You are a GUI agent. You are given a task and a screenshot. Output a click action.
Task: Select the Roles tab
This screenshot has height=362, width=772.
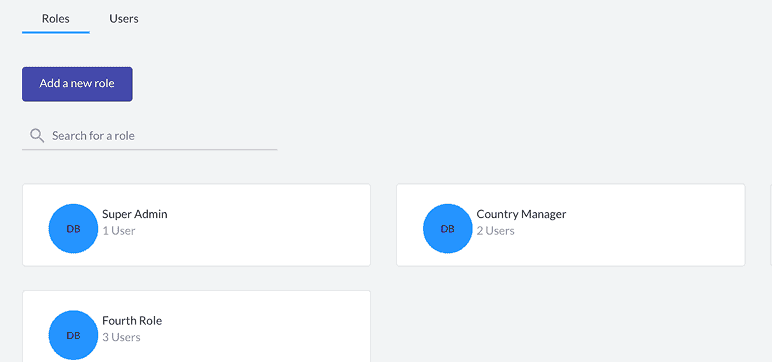coord(56,19)
